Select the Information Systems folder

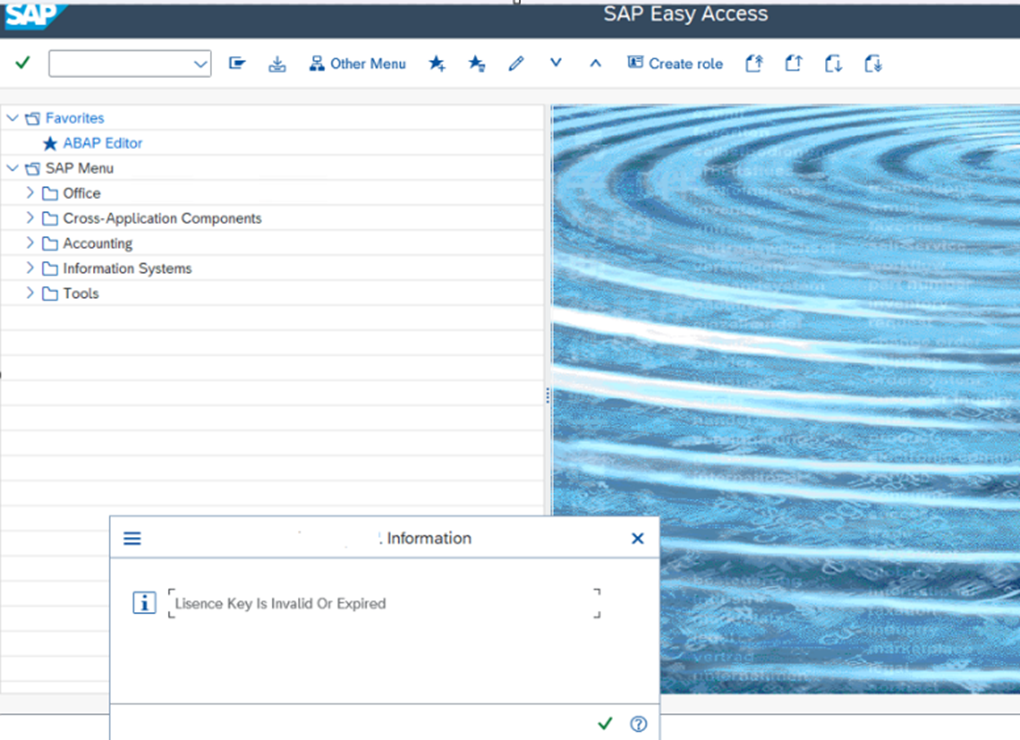[127, 268]
